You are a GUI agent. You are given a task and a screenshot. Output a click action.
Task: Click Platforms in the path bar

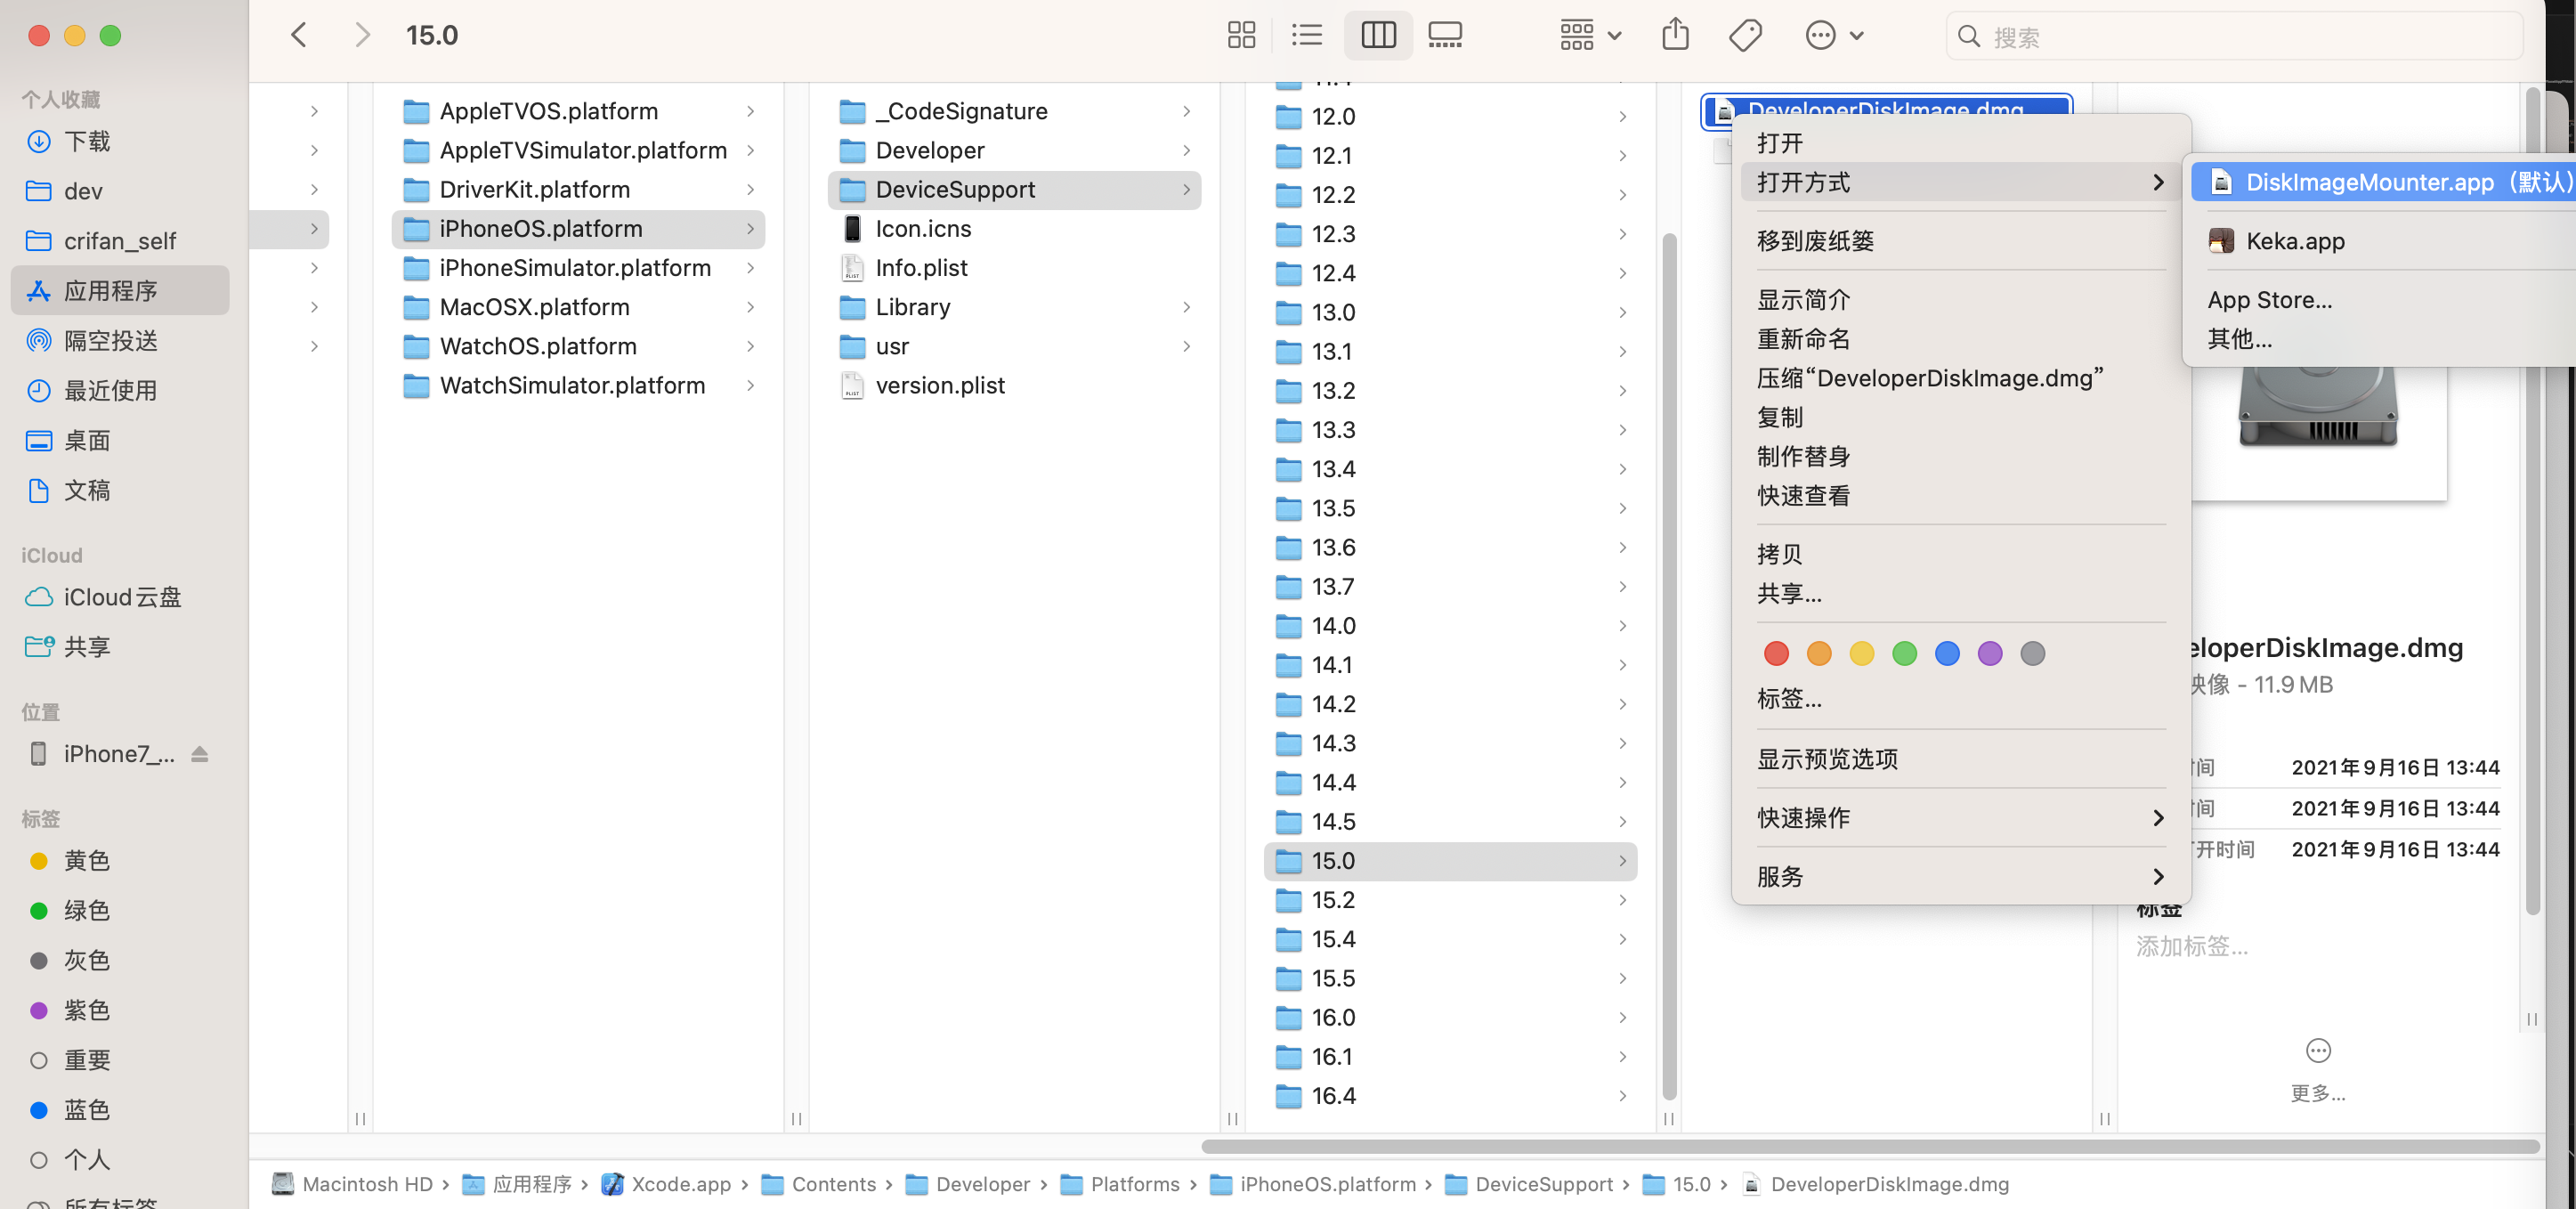[1119, 1184]
